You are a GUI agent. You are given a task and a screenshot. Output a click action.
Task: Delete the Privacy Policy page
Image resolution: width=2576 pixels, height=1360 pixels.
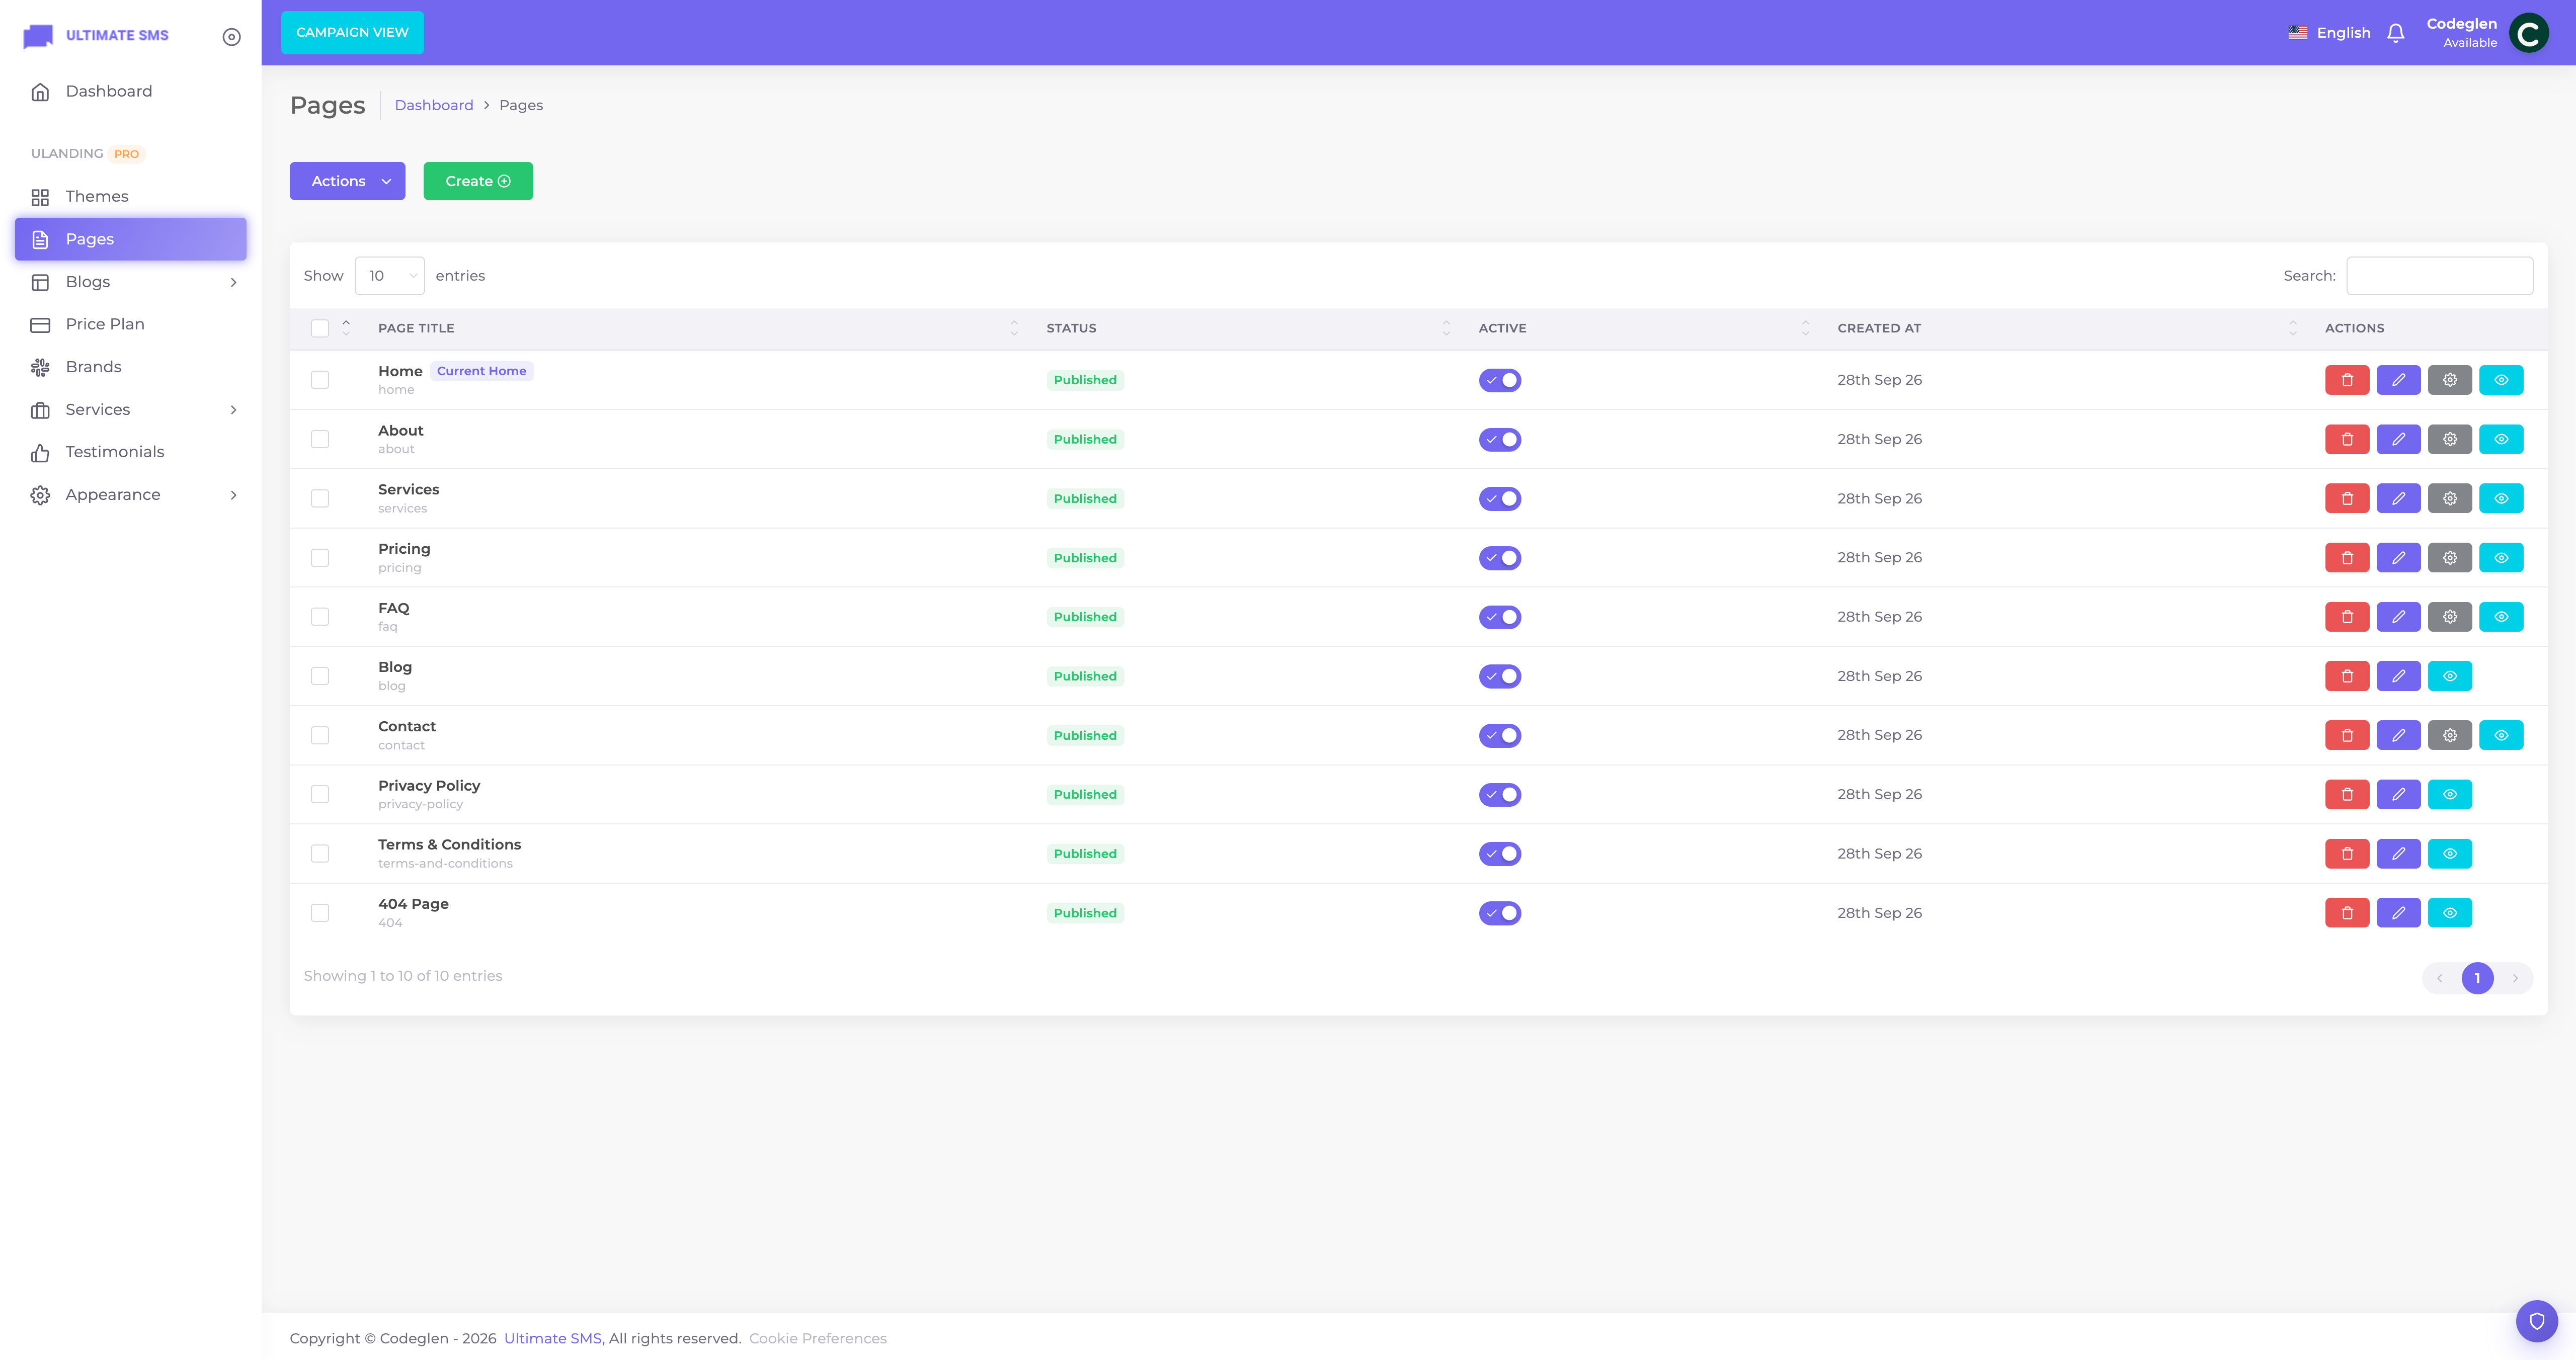[x=2347, y=794]
